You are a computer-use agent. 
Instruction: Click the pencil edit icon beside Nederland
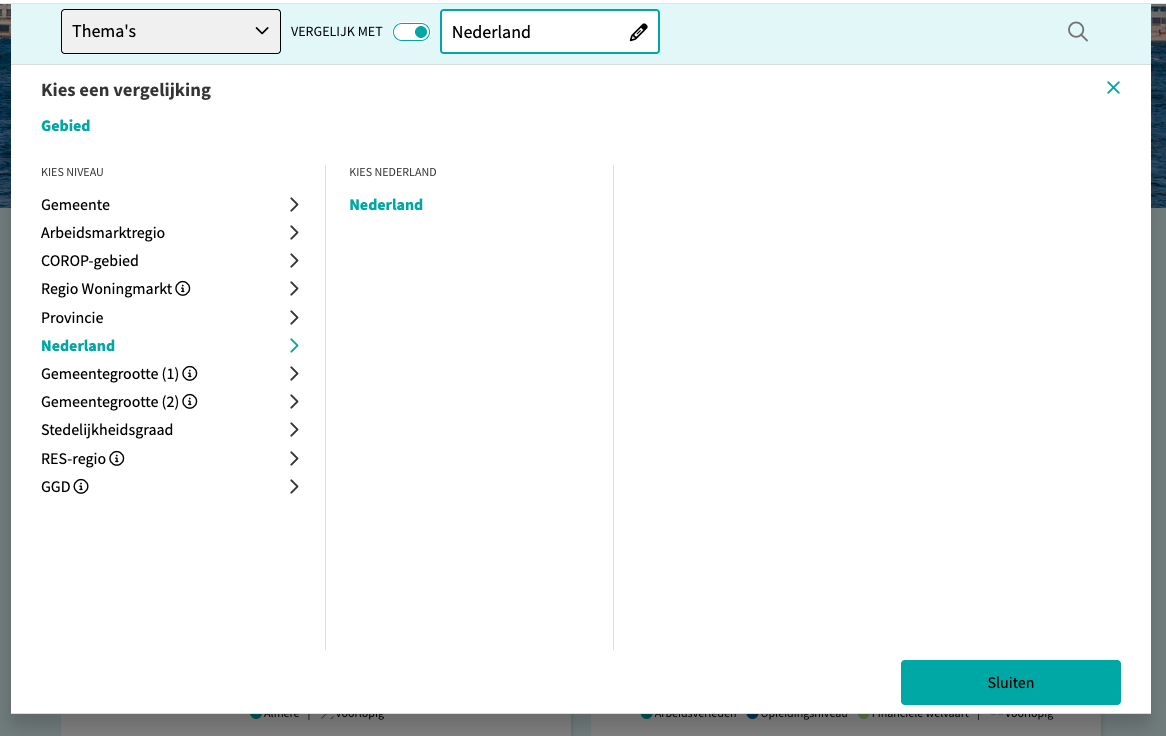638,32
